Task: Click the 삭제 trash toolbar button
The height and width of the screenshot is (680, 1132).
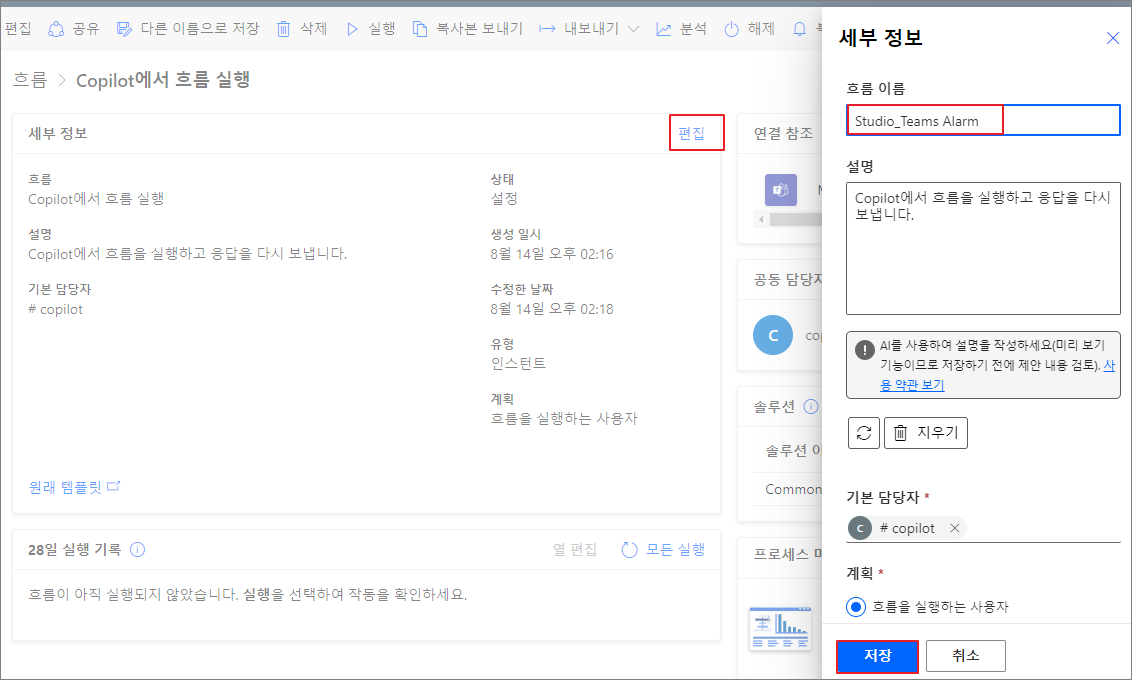Action: [x=302, y=29]
